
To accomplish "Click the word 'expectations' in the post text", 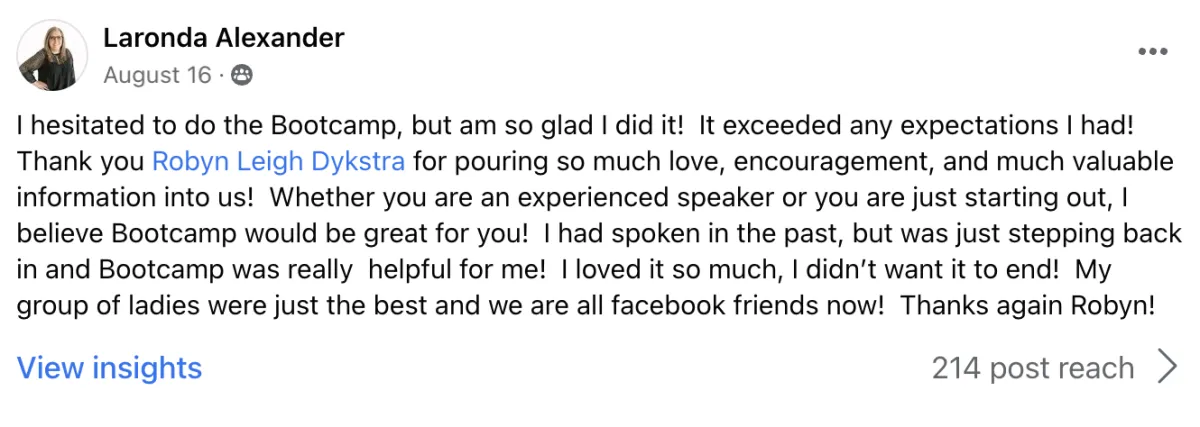I will pos(960,125).
